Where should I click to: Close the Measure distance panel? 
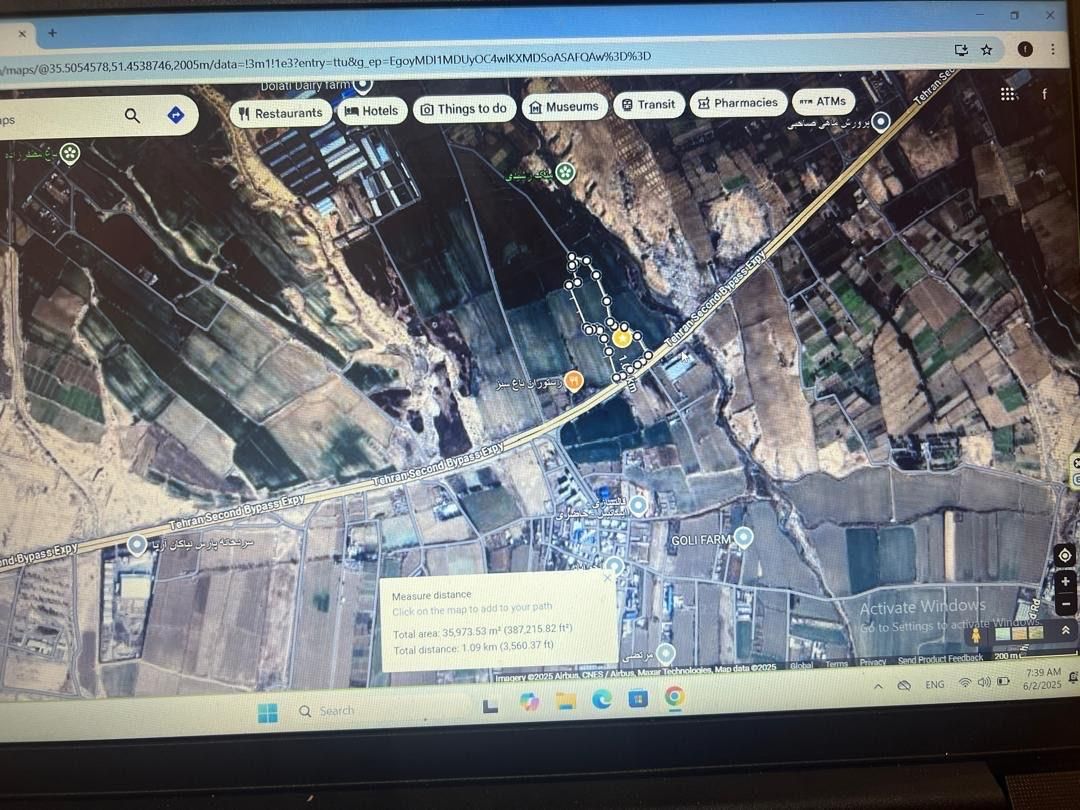point(607,579)
